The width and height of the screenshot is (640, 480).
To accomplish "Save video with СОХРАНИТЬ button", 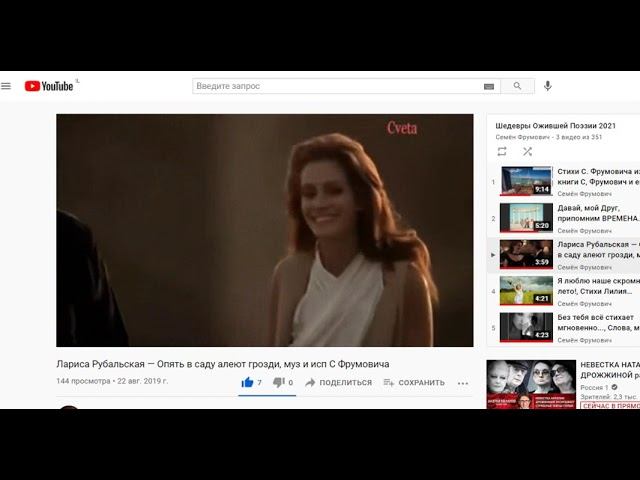I will [x=414, y=382].
